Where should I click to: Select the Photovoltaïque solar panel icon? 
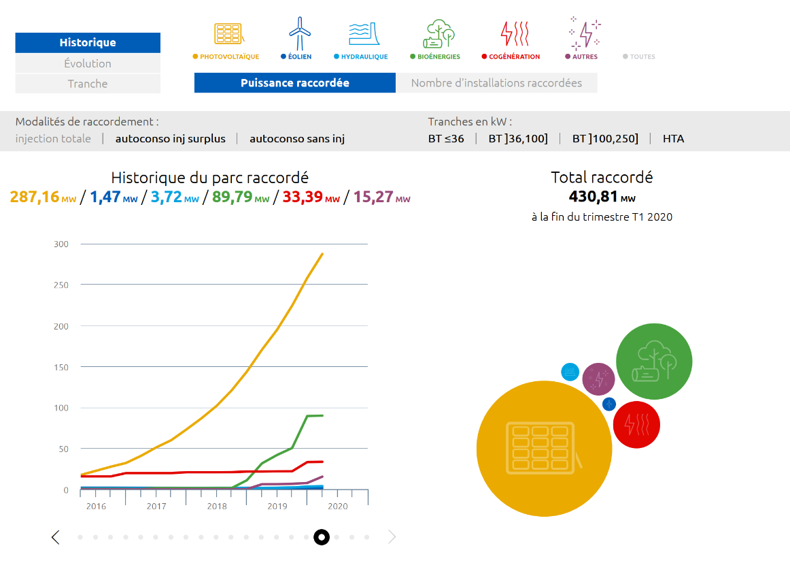click(x=228, y=34)
